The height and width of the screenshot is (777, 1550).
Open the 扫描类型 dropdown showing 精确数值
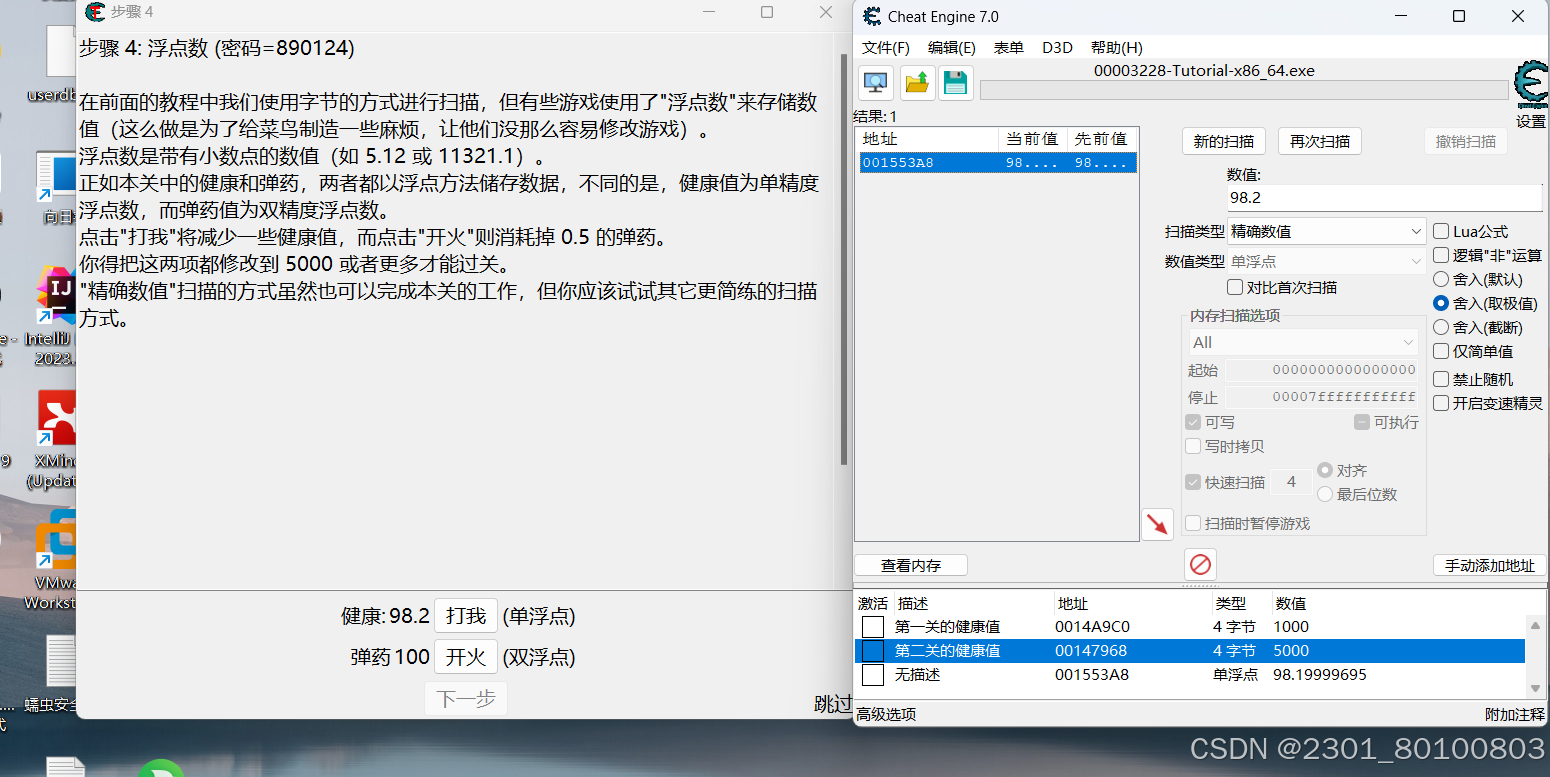pyautogui.click(x=1326, y=231)
